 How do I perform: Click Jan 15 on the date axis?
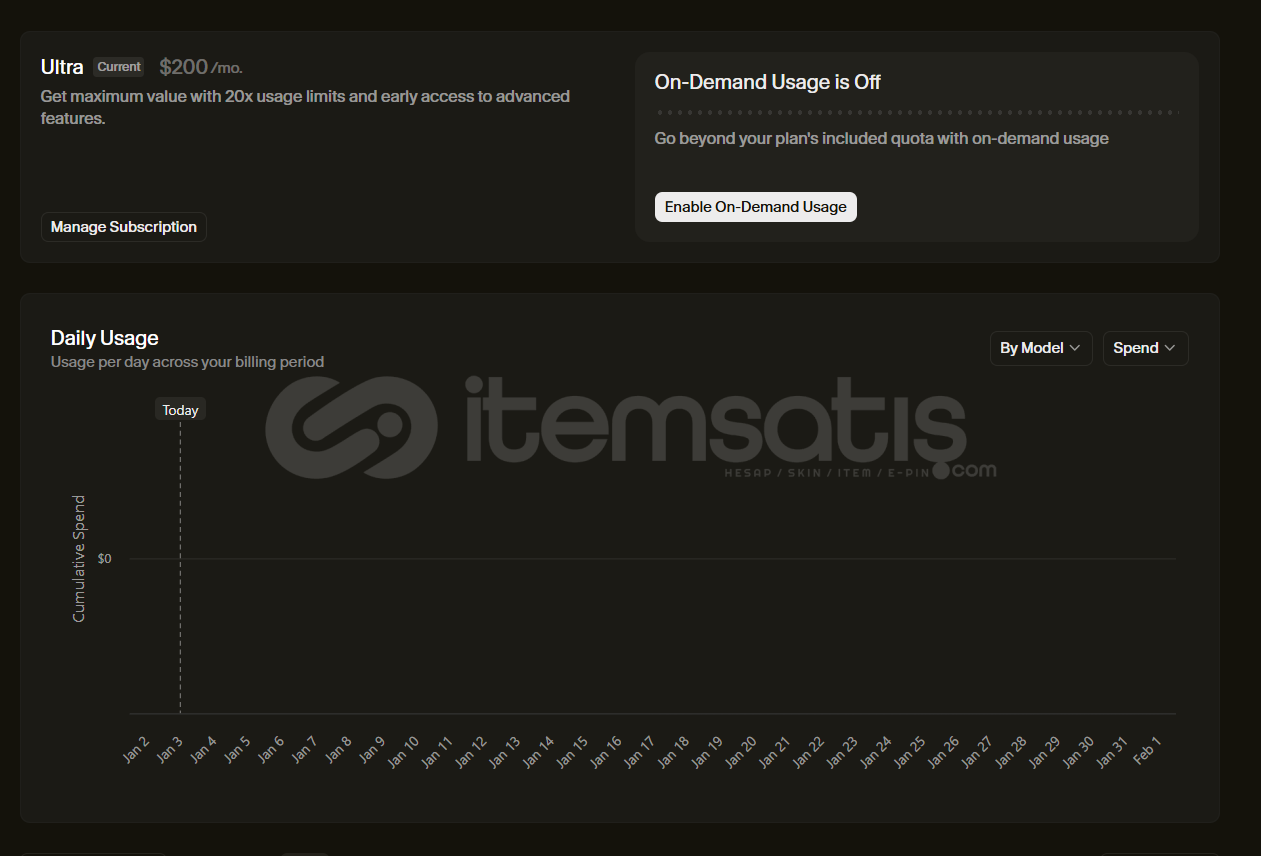(572, 751)
